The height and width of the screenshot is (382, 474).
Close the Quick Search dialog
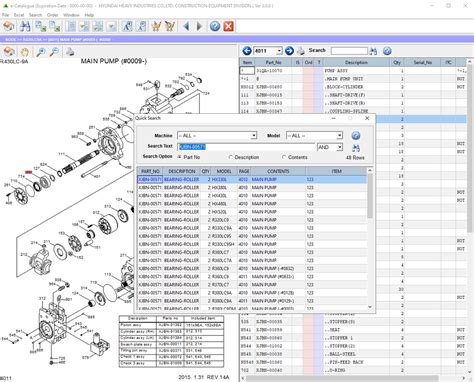pos(367,118)
